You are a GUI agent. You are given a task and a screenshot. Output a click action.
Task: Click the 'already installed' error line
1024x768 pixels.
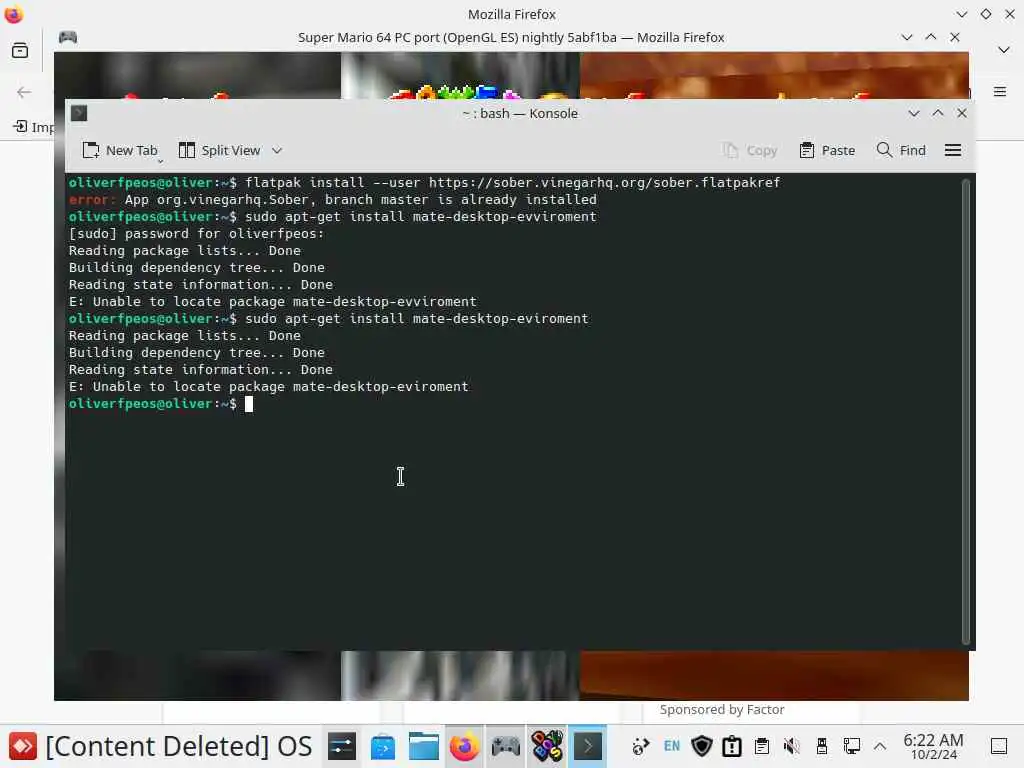tap(332, 199)
